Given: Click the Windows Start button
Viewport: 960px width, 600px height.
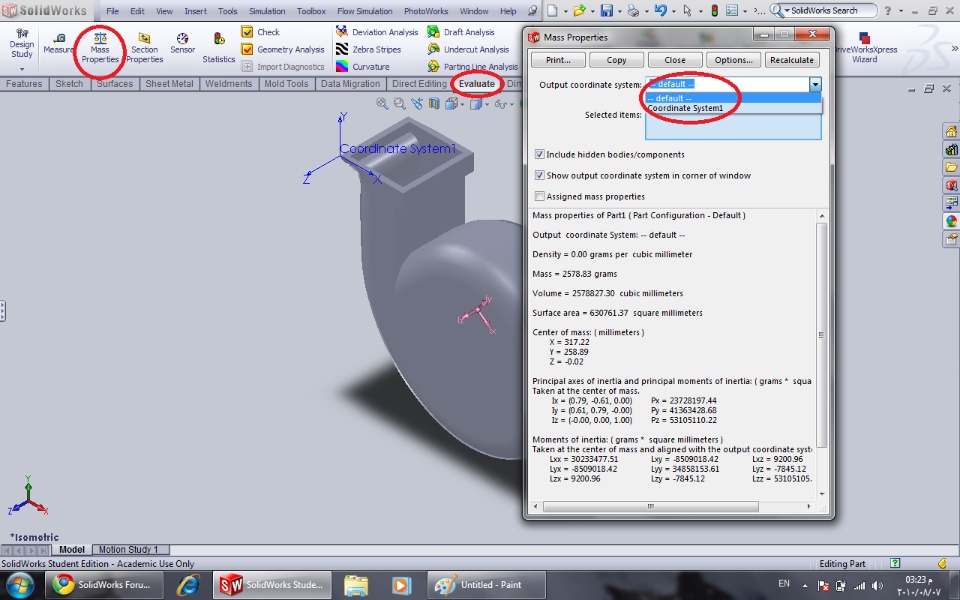Looking at the screenshot, I should coord(20,585).
